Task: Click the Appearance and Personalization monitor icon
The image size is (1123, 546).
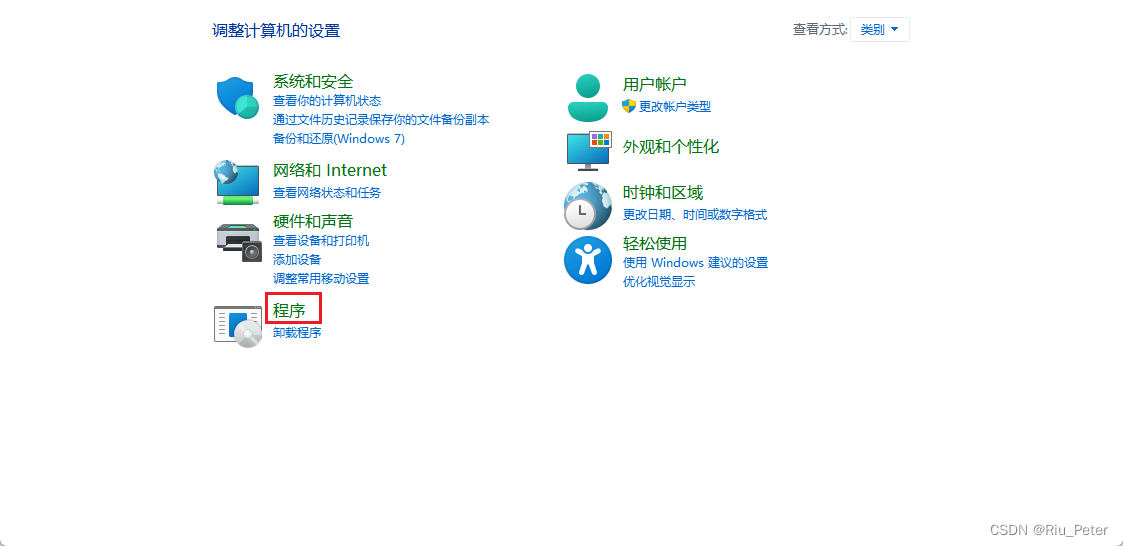Action: (588, 150)
